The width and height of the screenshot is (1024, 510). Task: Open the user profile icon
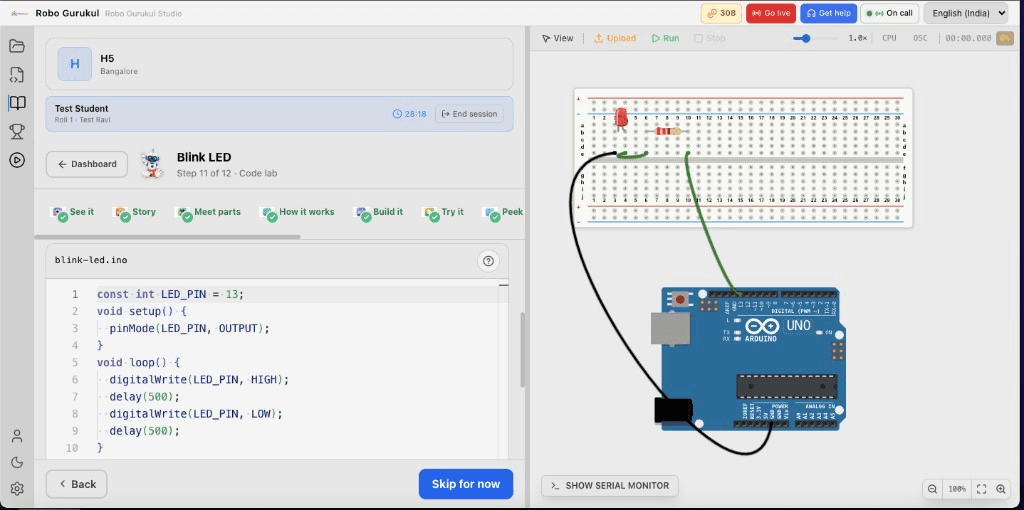point(17,436)
